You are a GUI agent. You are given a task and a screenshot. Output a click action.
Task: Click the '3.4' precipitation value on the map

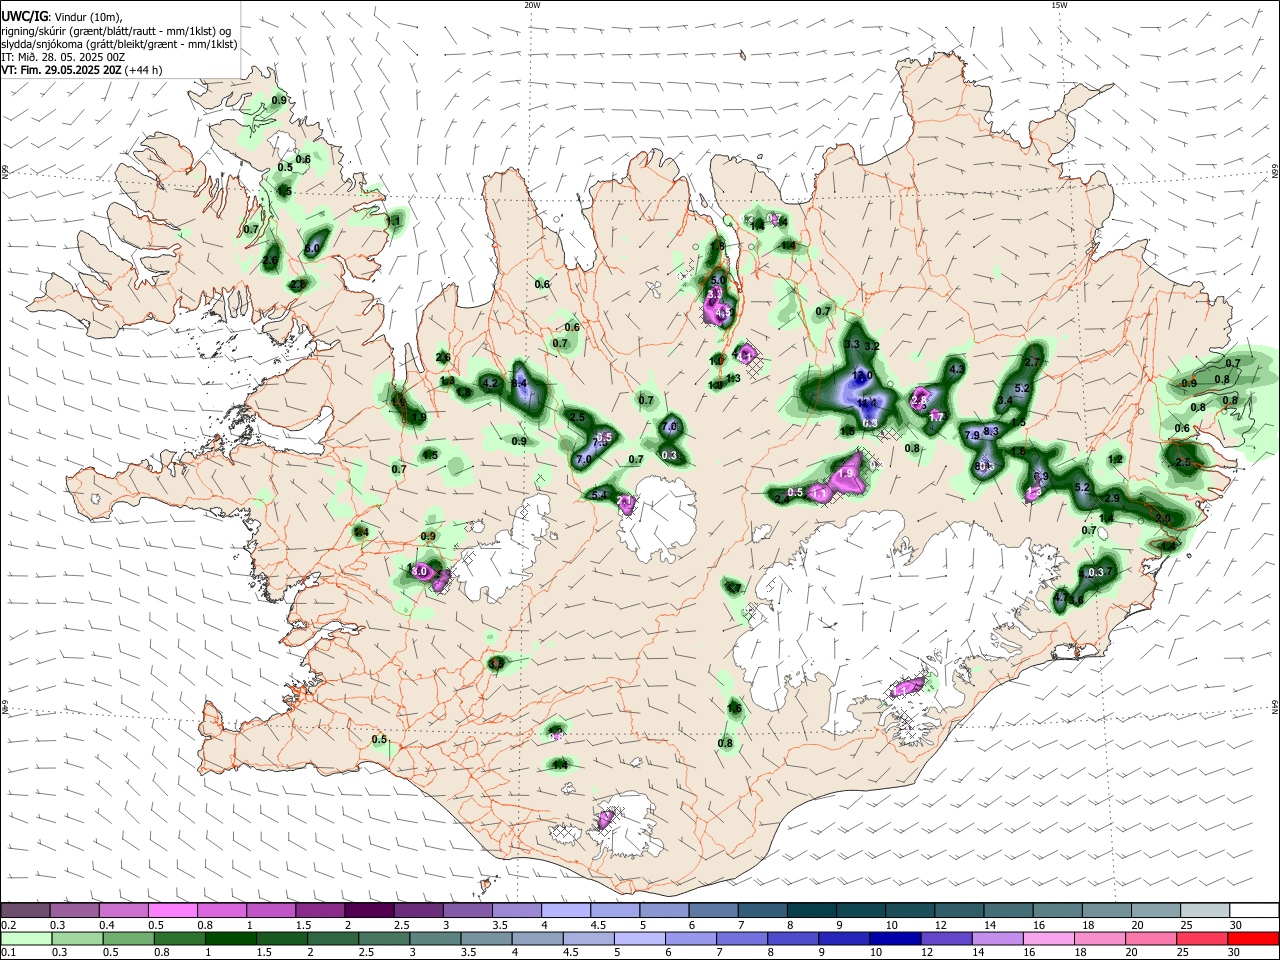point(1005,400)
